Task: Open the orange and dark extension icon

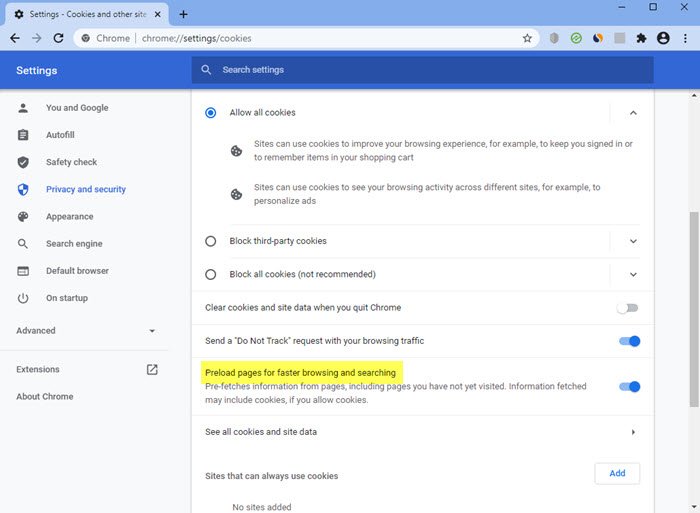Action: point(598,38)
